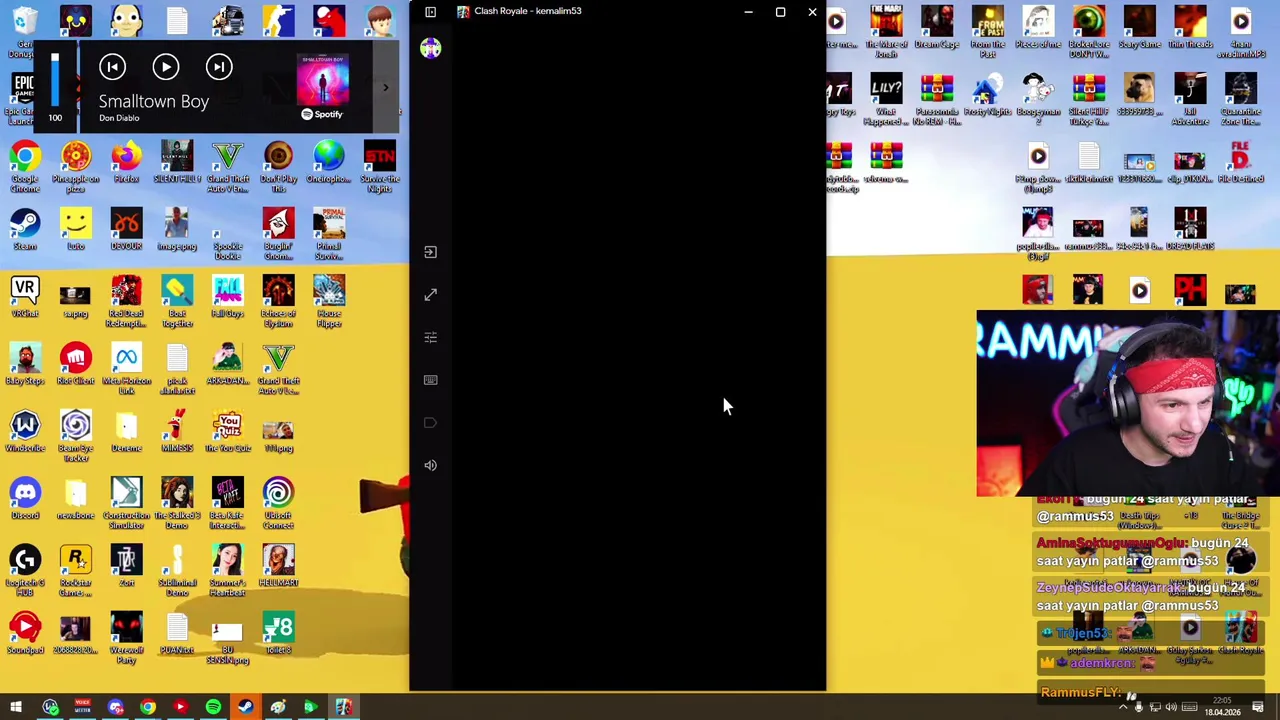Open the keyboard mapping icon in sidebar

(x=430, y=380)
